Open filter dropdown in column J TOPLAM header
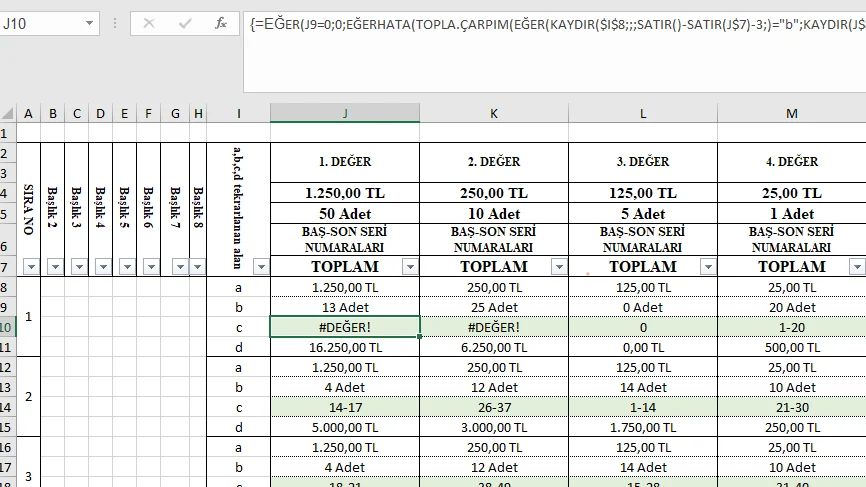Viewport: 866px width, 487px height. [x=409, y=267]
